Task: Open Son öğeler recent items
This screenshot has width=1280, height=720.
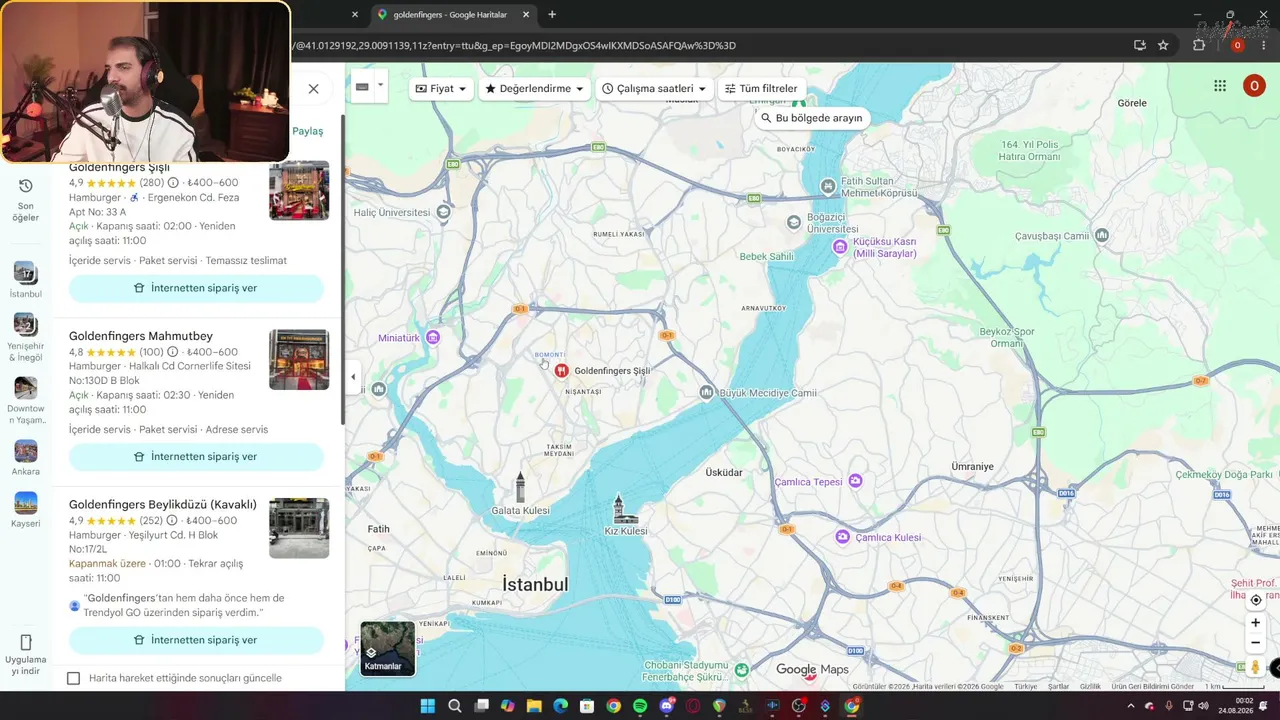Action: [25, 200]
